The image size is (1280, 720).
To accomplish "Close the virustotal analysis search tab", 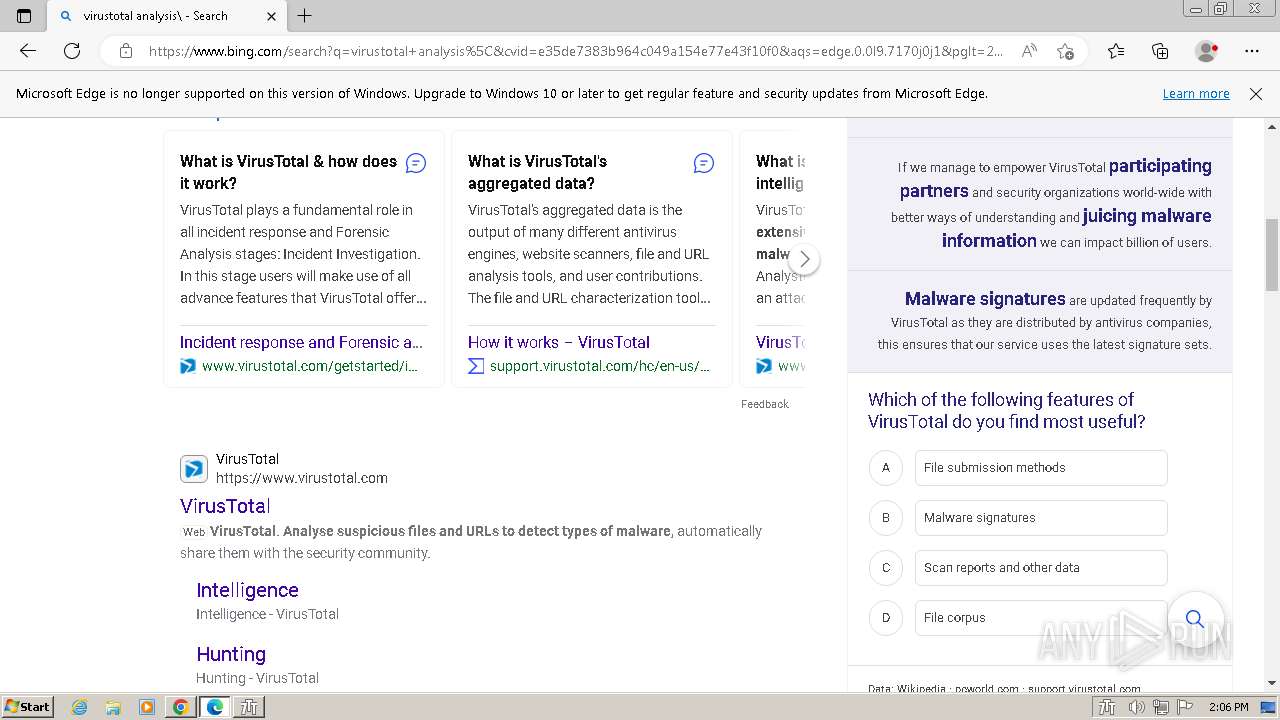I will pos(272,16).
